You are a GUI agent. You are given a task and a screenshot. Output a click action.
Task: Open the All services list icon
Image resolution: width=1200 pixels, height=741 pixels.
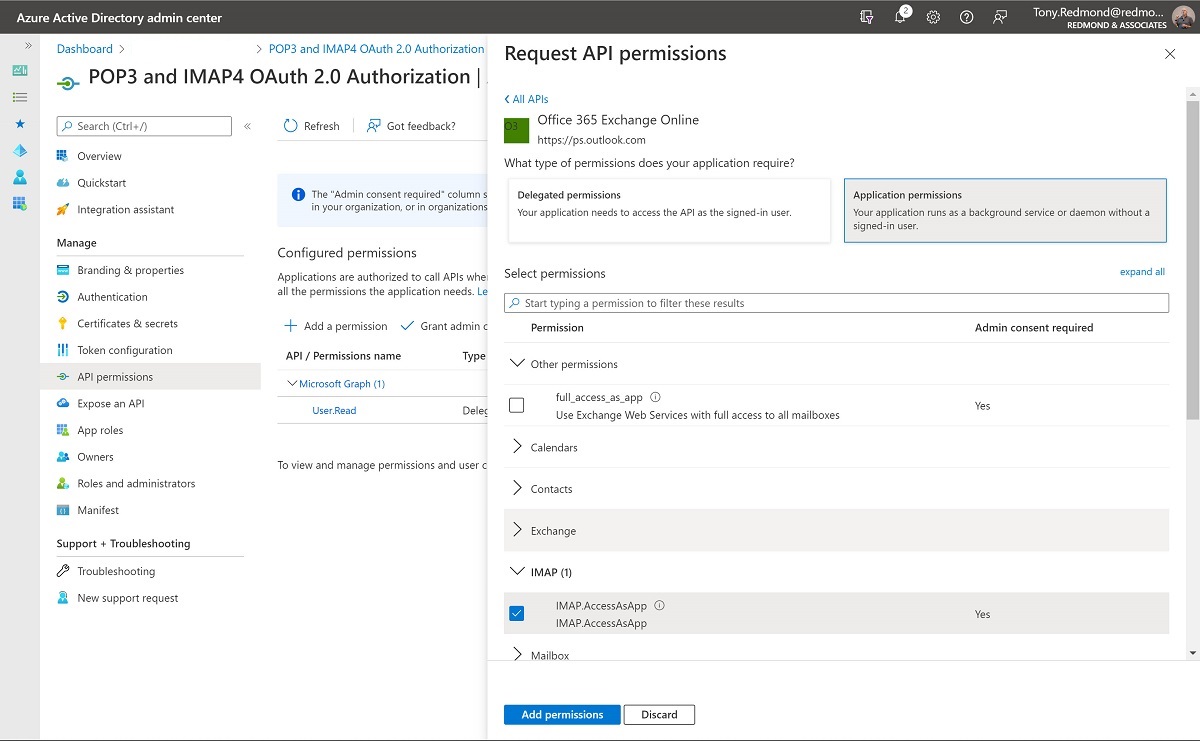[x=20, y=98]
